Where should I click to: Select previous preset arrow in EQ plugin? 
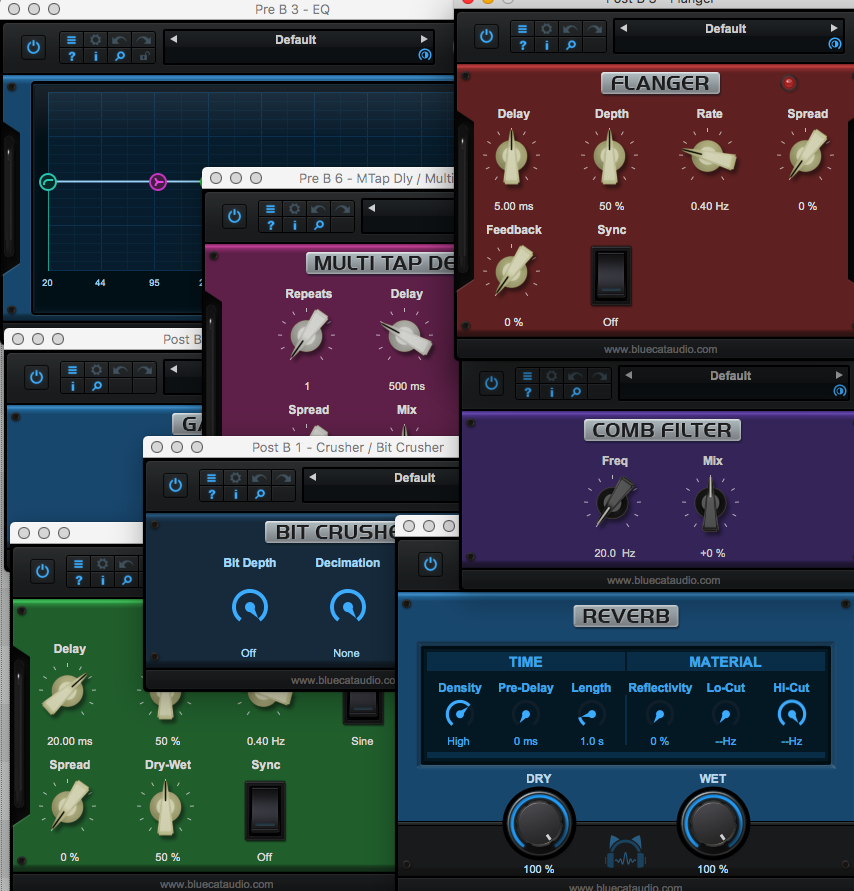[x=173, y=40]
